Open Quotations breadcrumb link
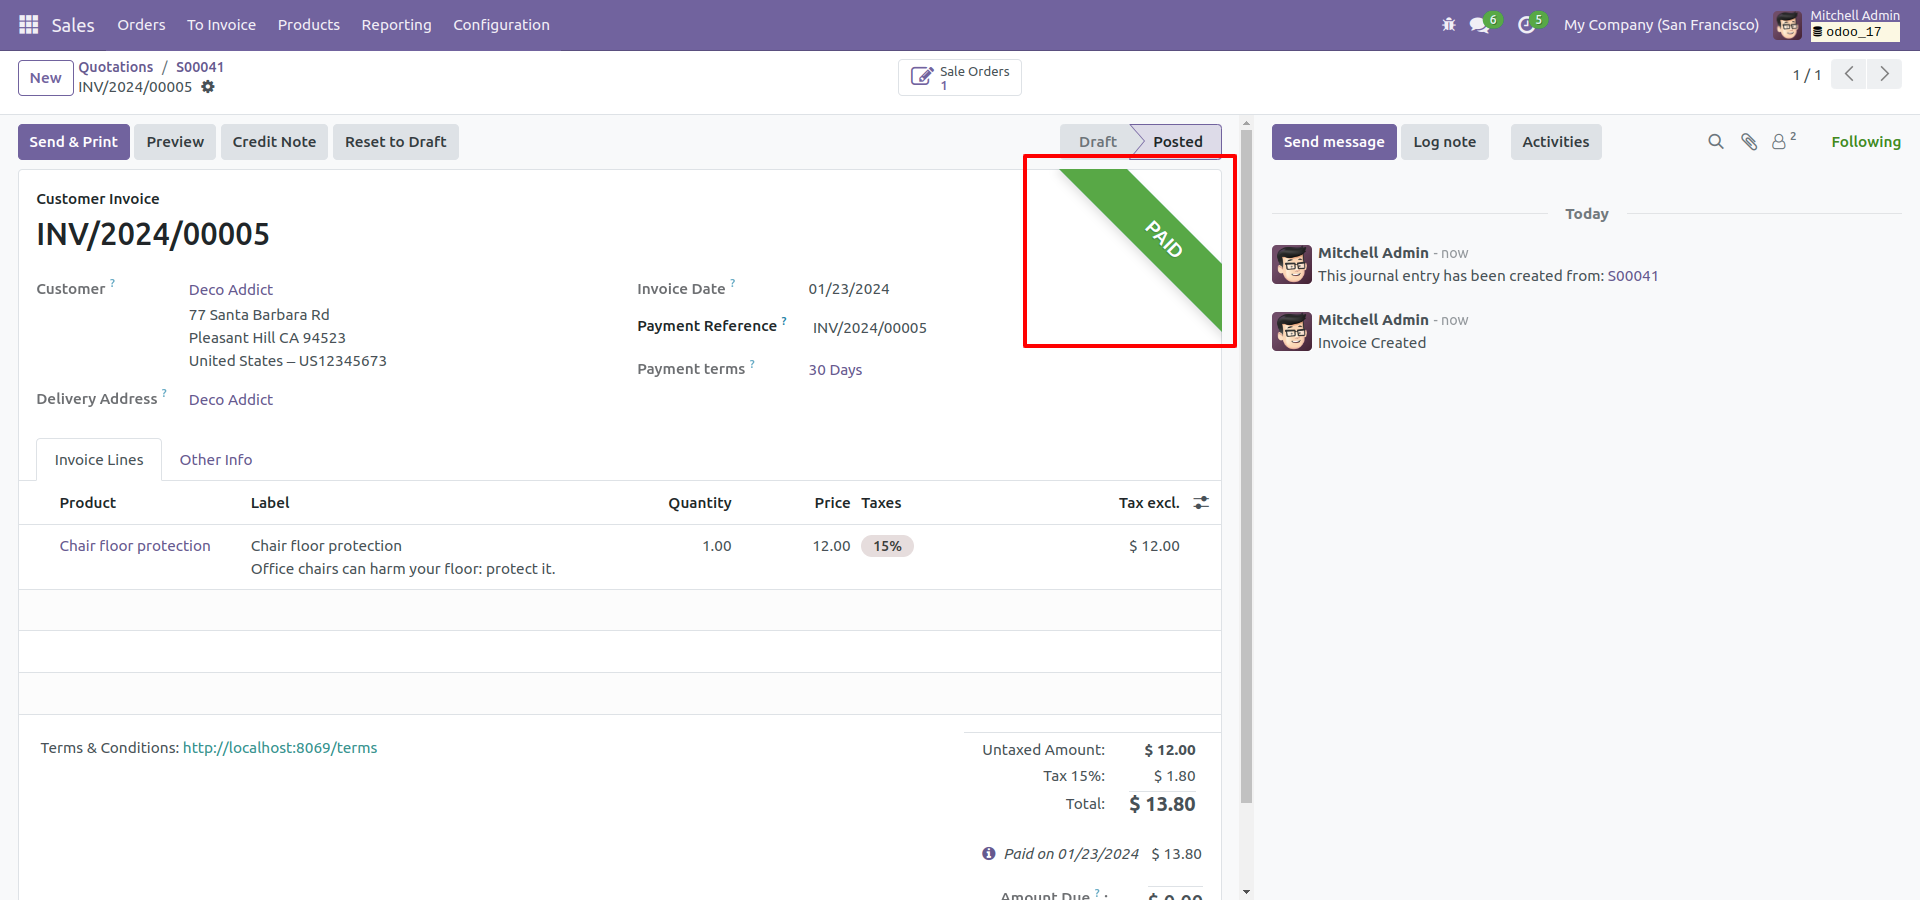1920x900 pixels. 116,67
